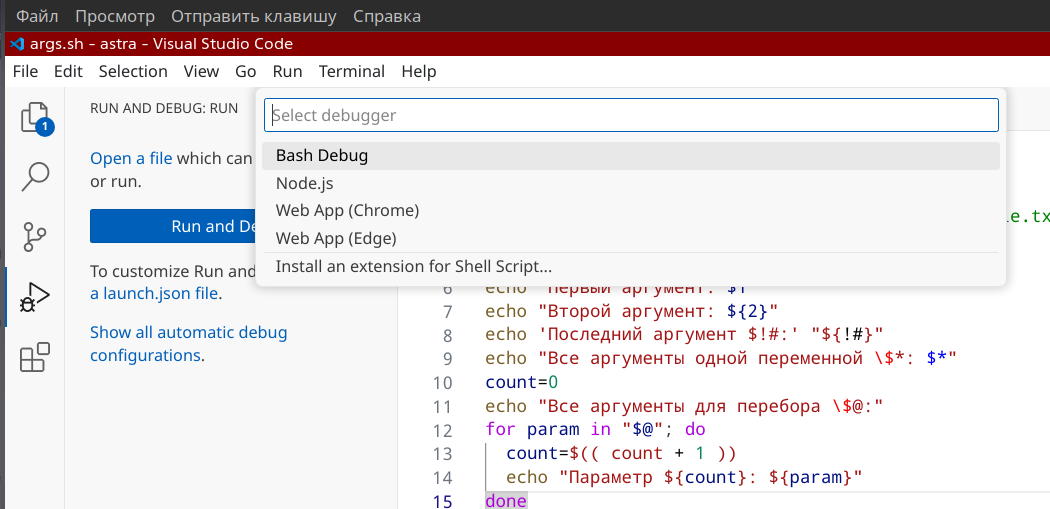
Task: Focus the Select debugger input field
Action: pyautogui.click(x=631, y=115)
